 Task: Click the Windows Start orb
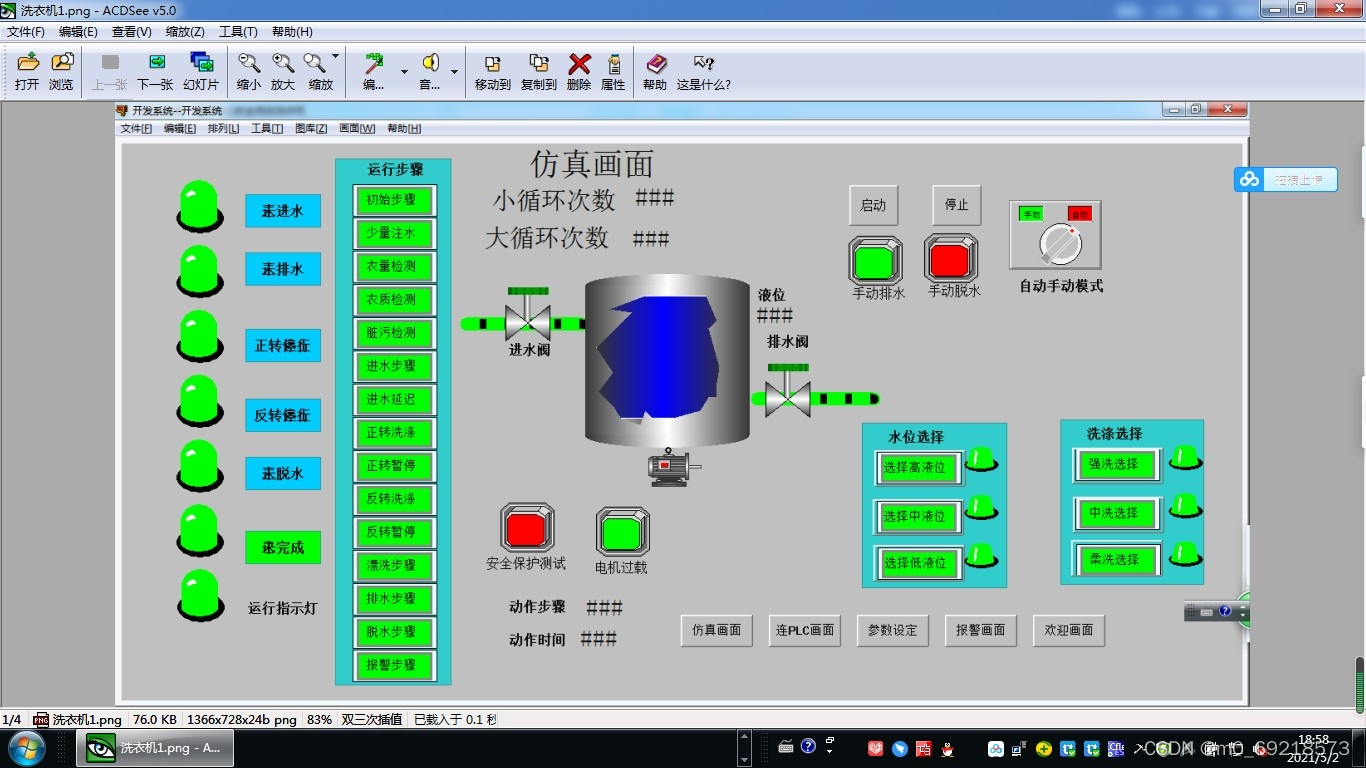click(27, 748)
